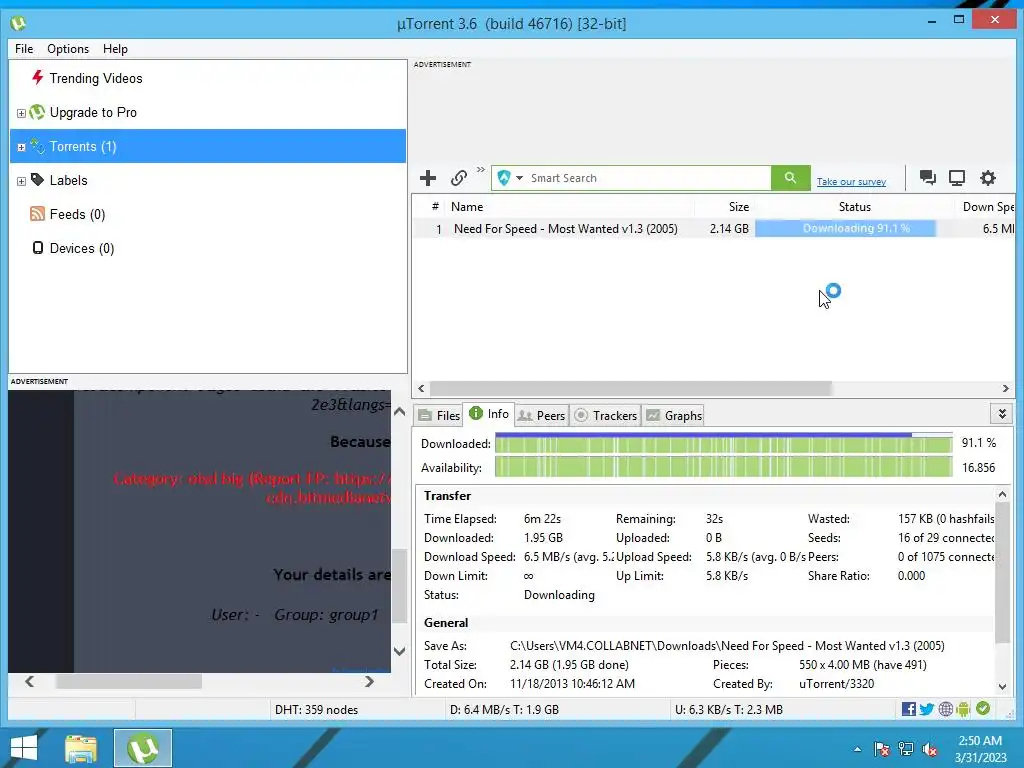Switch to the Trackers tab
The height and width of the screenshot is (768, 1024).
click(605, 415)
